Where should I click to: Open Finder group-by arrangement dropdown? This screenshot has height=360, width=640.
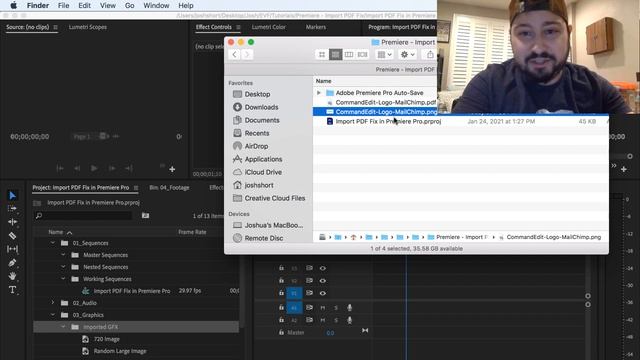point(384,54)
